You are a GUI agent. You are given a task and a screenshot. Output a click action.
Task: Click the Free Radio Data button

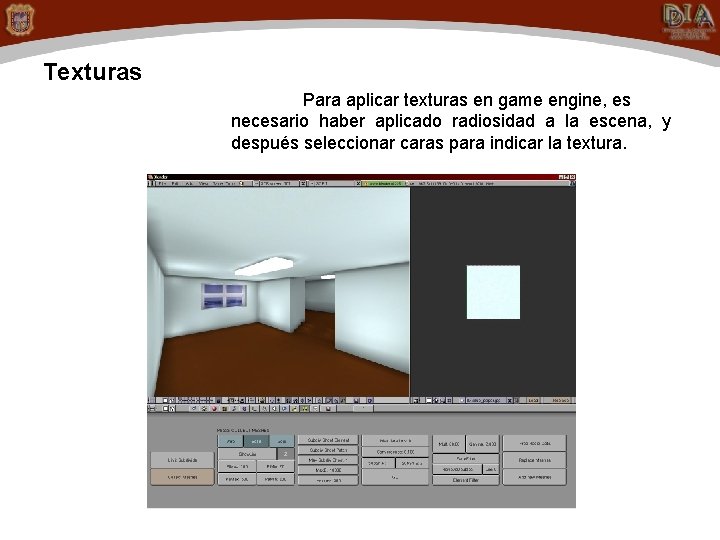coord(534,444)
